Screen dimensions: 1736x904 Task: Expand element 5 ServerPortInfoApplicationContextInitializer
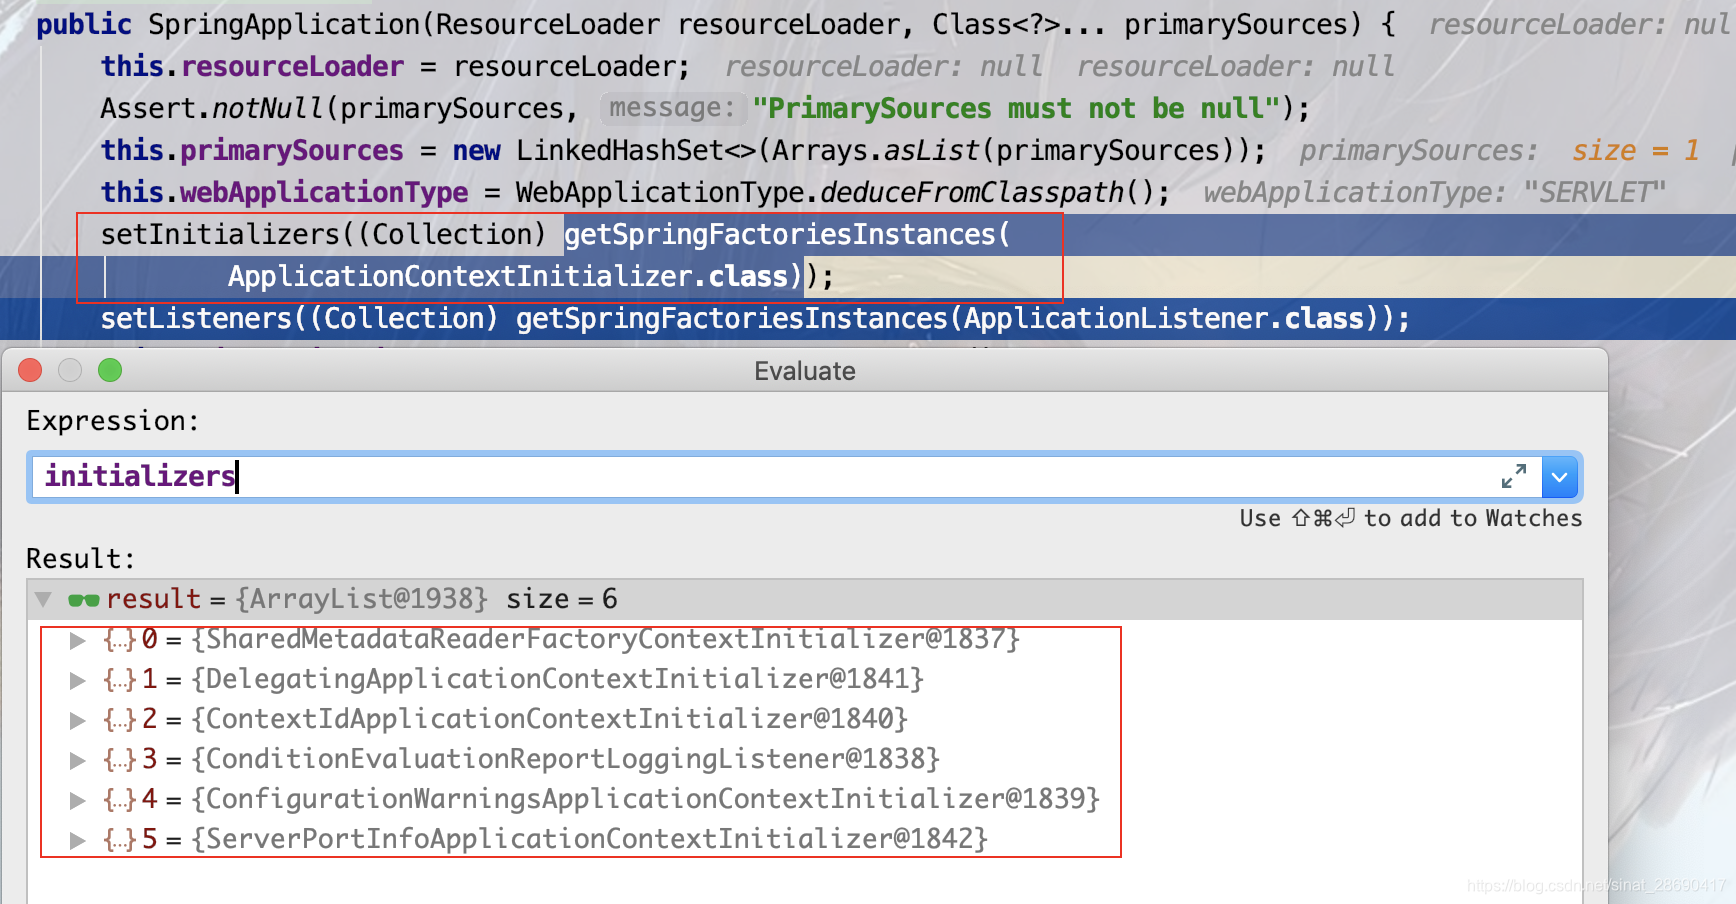point(77,840)
